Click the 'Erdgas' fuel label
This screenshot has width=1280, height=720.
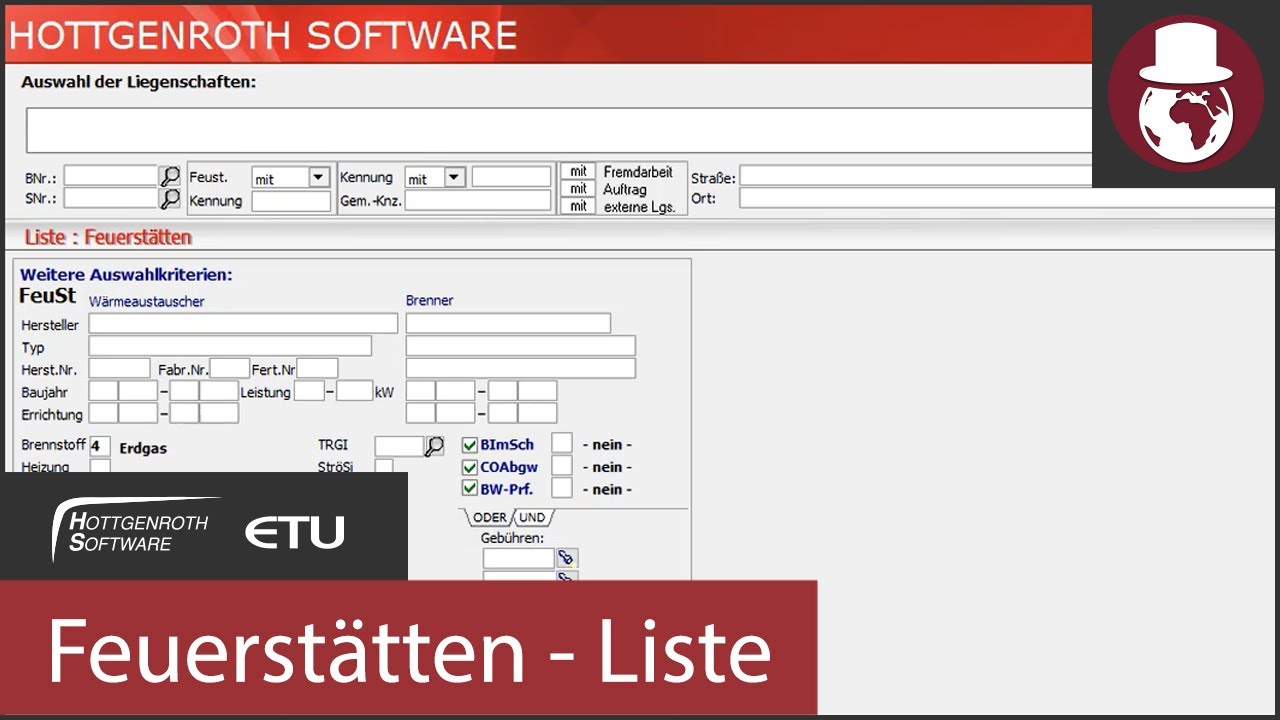[142, 447]
